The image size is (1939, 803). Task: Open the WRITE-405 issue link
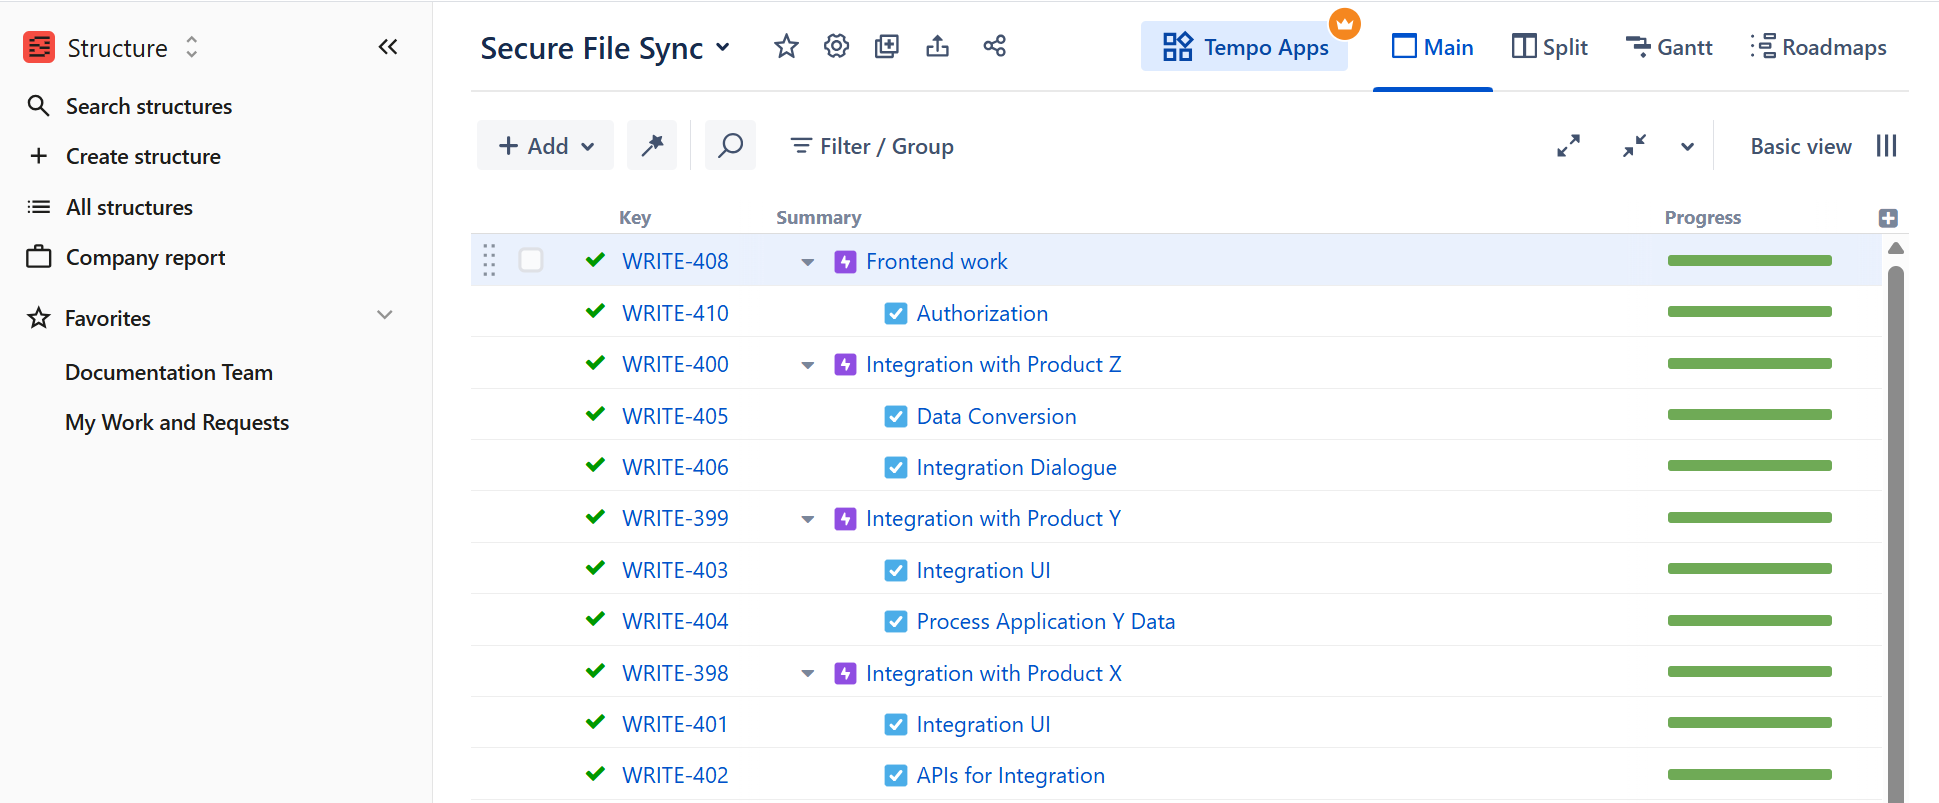pyautogui.click(x=675, y=416)
